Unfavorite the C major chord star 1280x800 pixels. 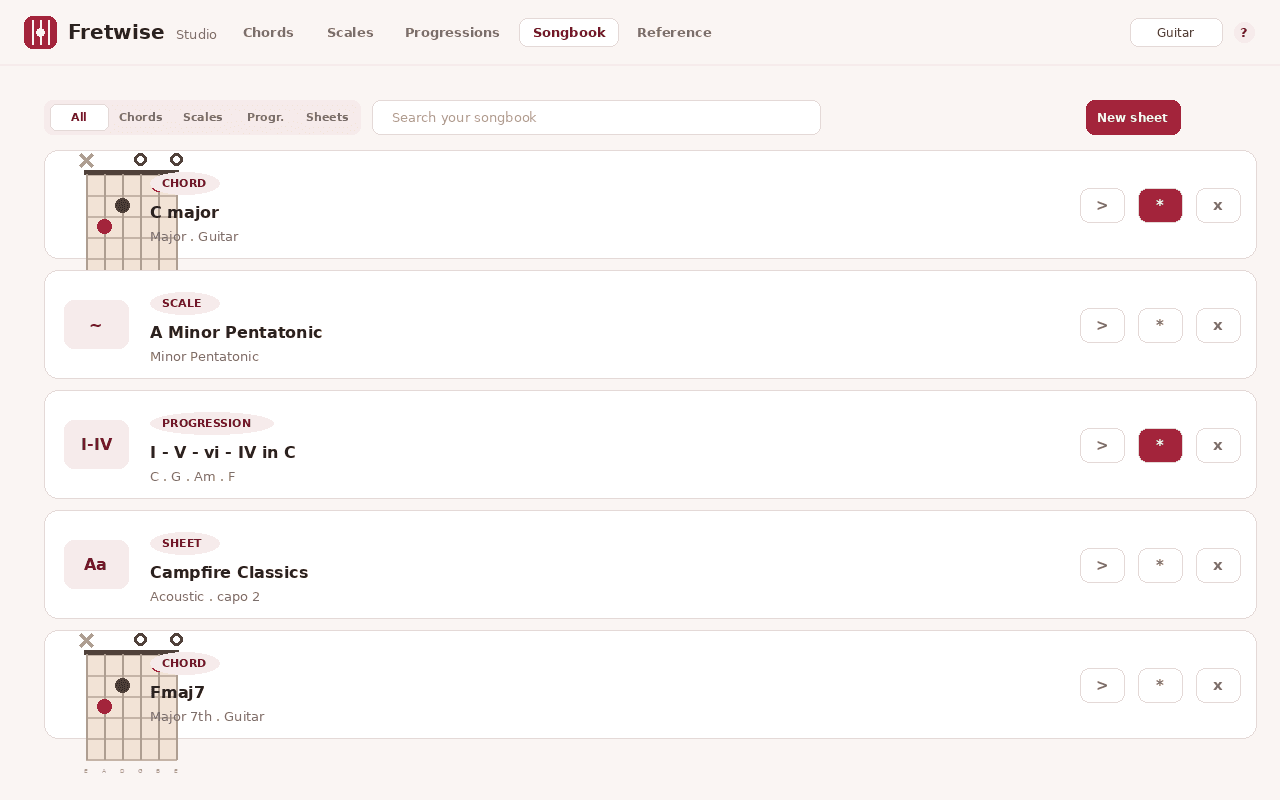click(1160, 205)
